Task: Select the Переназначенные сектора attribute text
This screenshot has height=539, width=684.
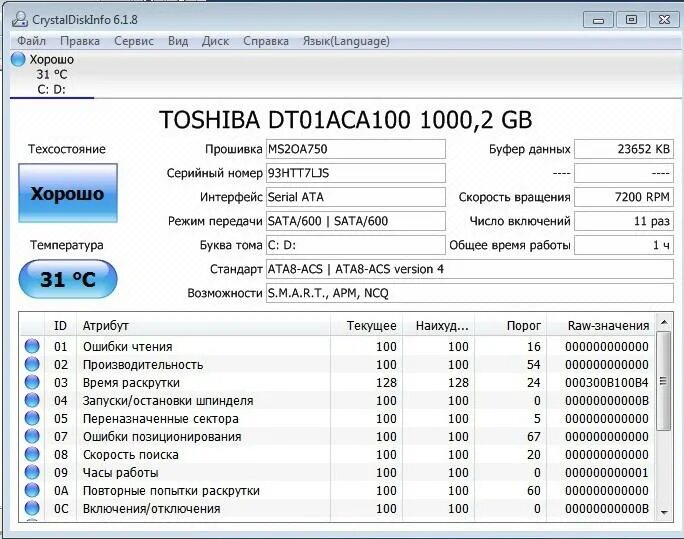Action: [161, 419]
